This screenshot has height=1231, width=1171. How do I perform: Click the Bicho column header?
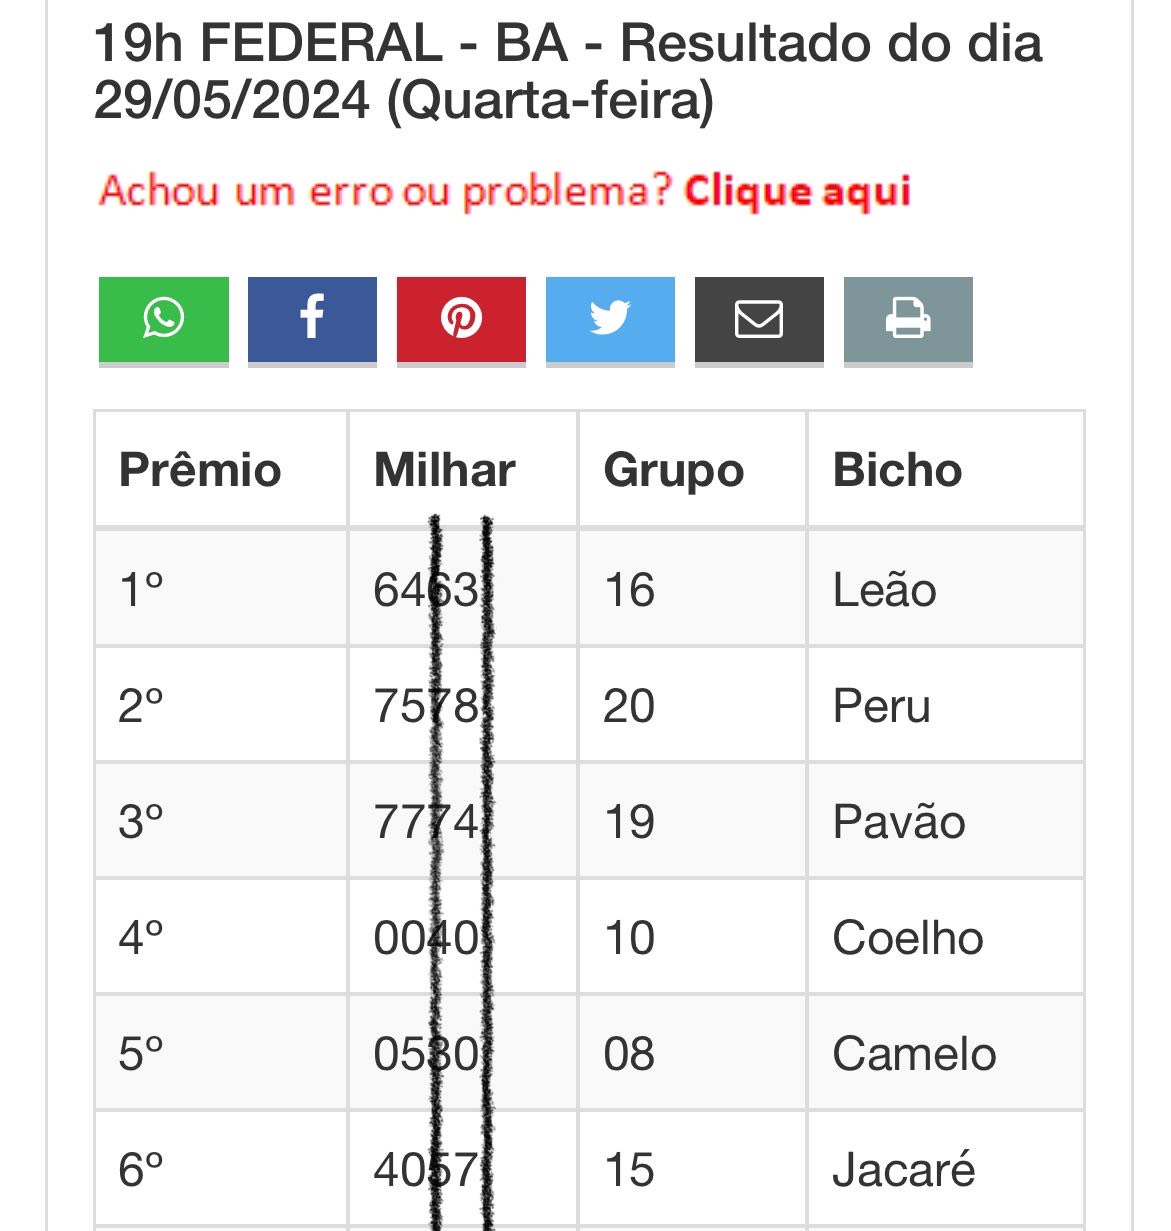pyautogui.click(x=897, y=470)
